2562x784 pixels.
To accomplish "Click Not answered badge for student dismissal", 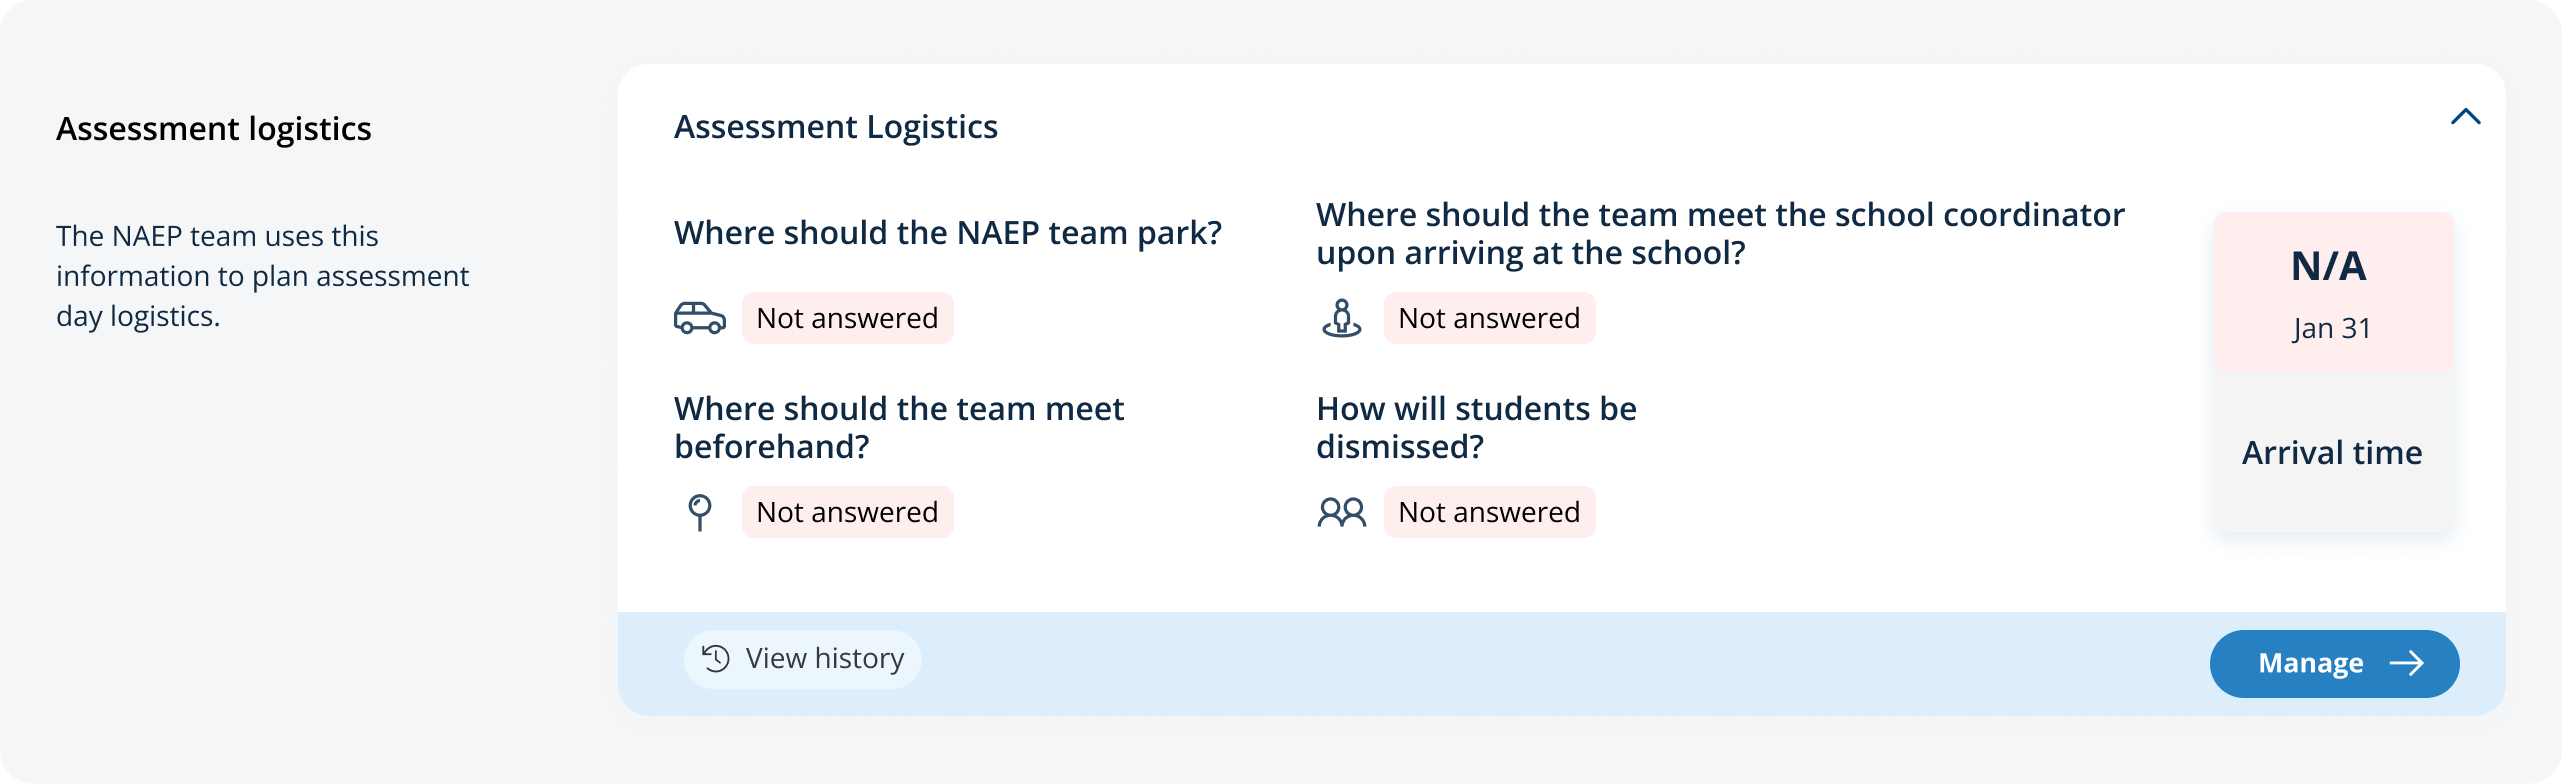I will [x=1489, y=512].
